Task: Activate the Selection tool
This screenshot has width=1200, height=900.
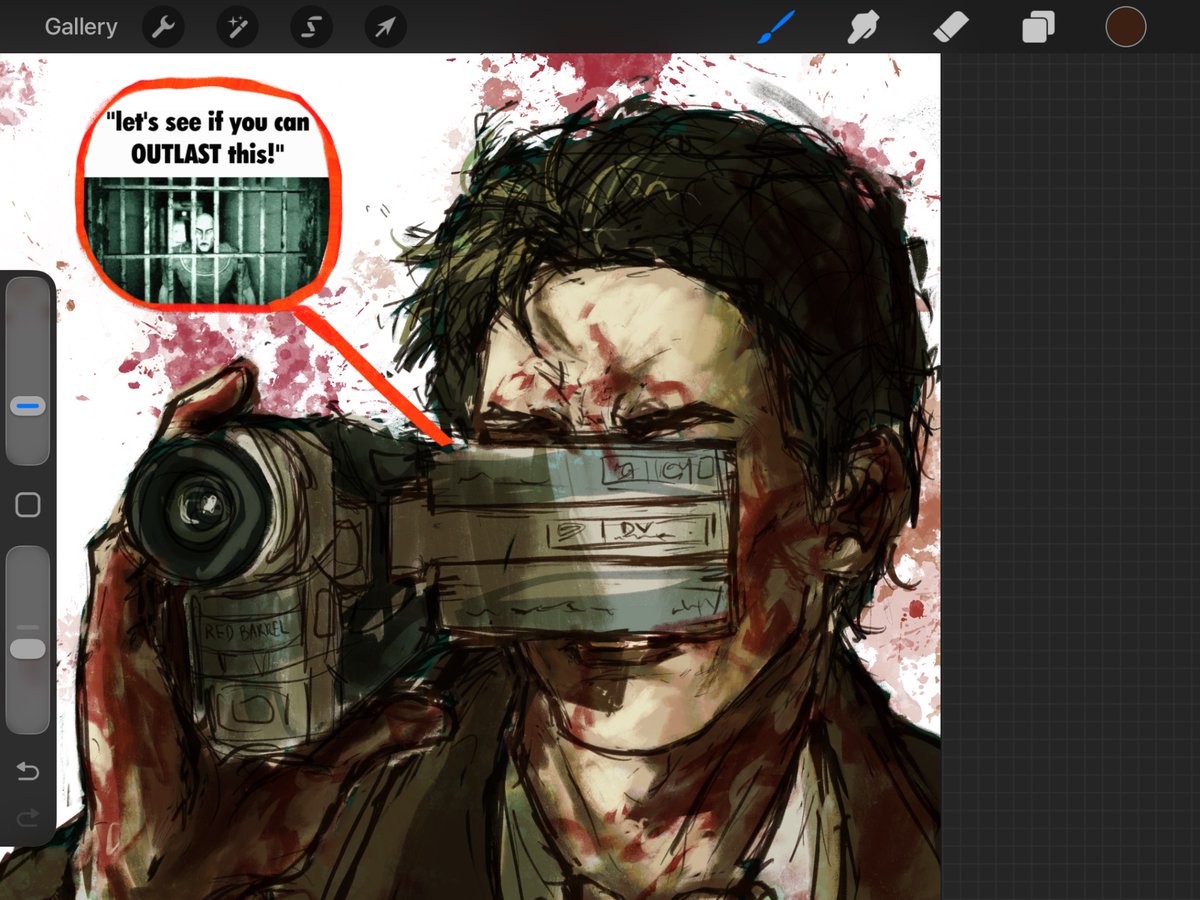Action: (311, 28)
